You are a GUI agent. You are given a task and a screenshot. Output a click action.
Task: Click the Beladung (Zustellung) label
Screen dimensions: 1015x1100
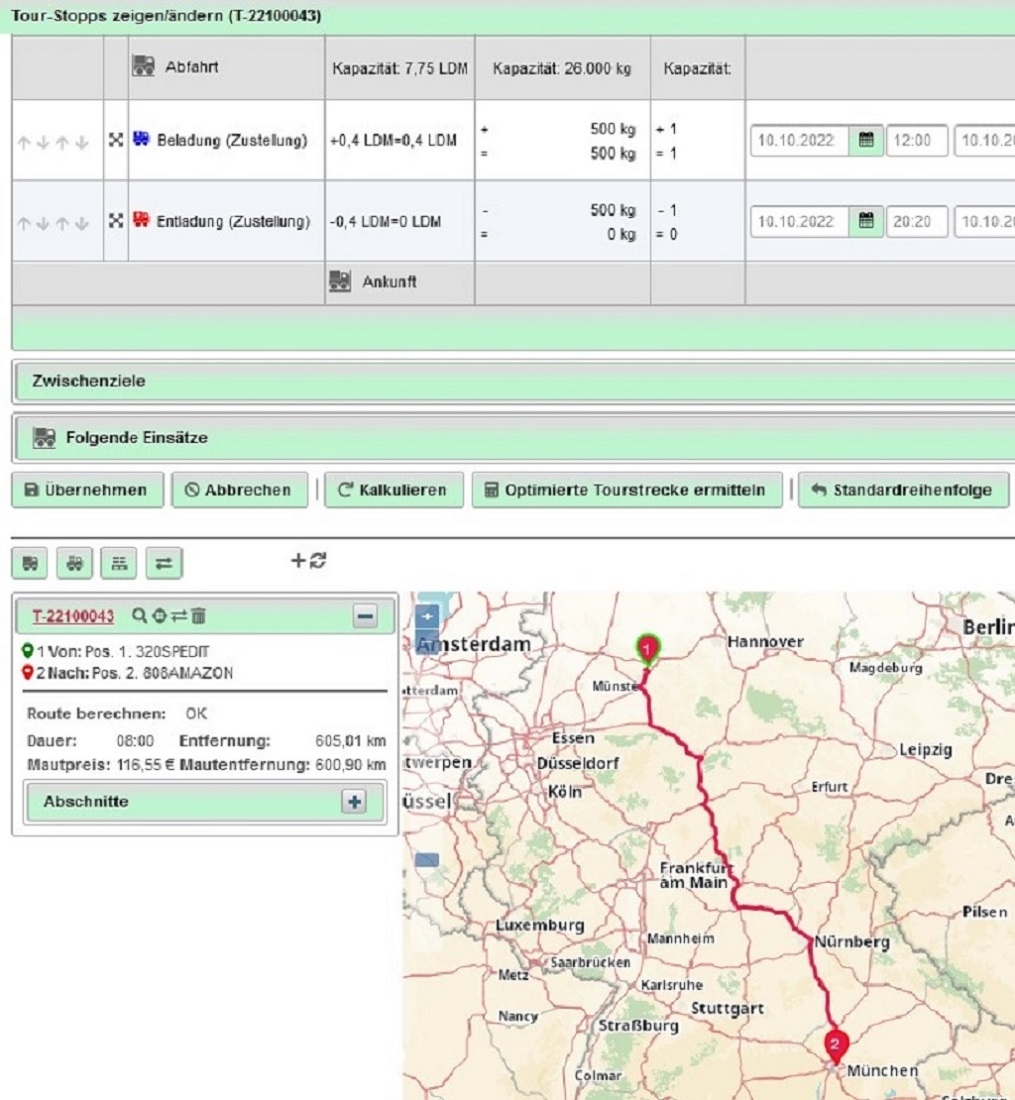(x=232, y=140)
